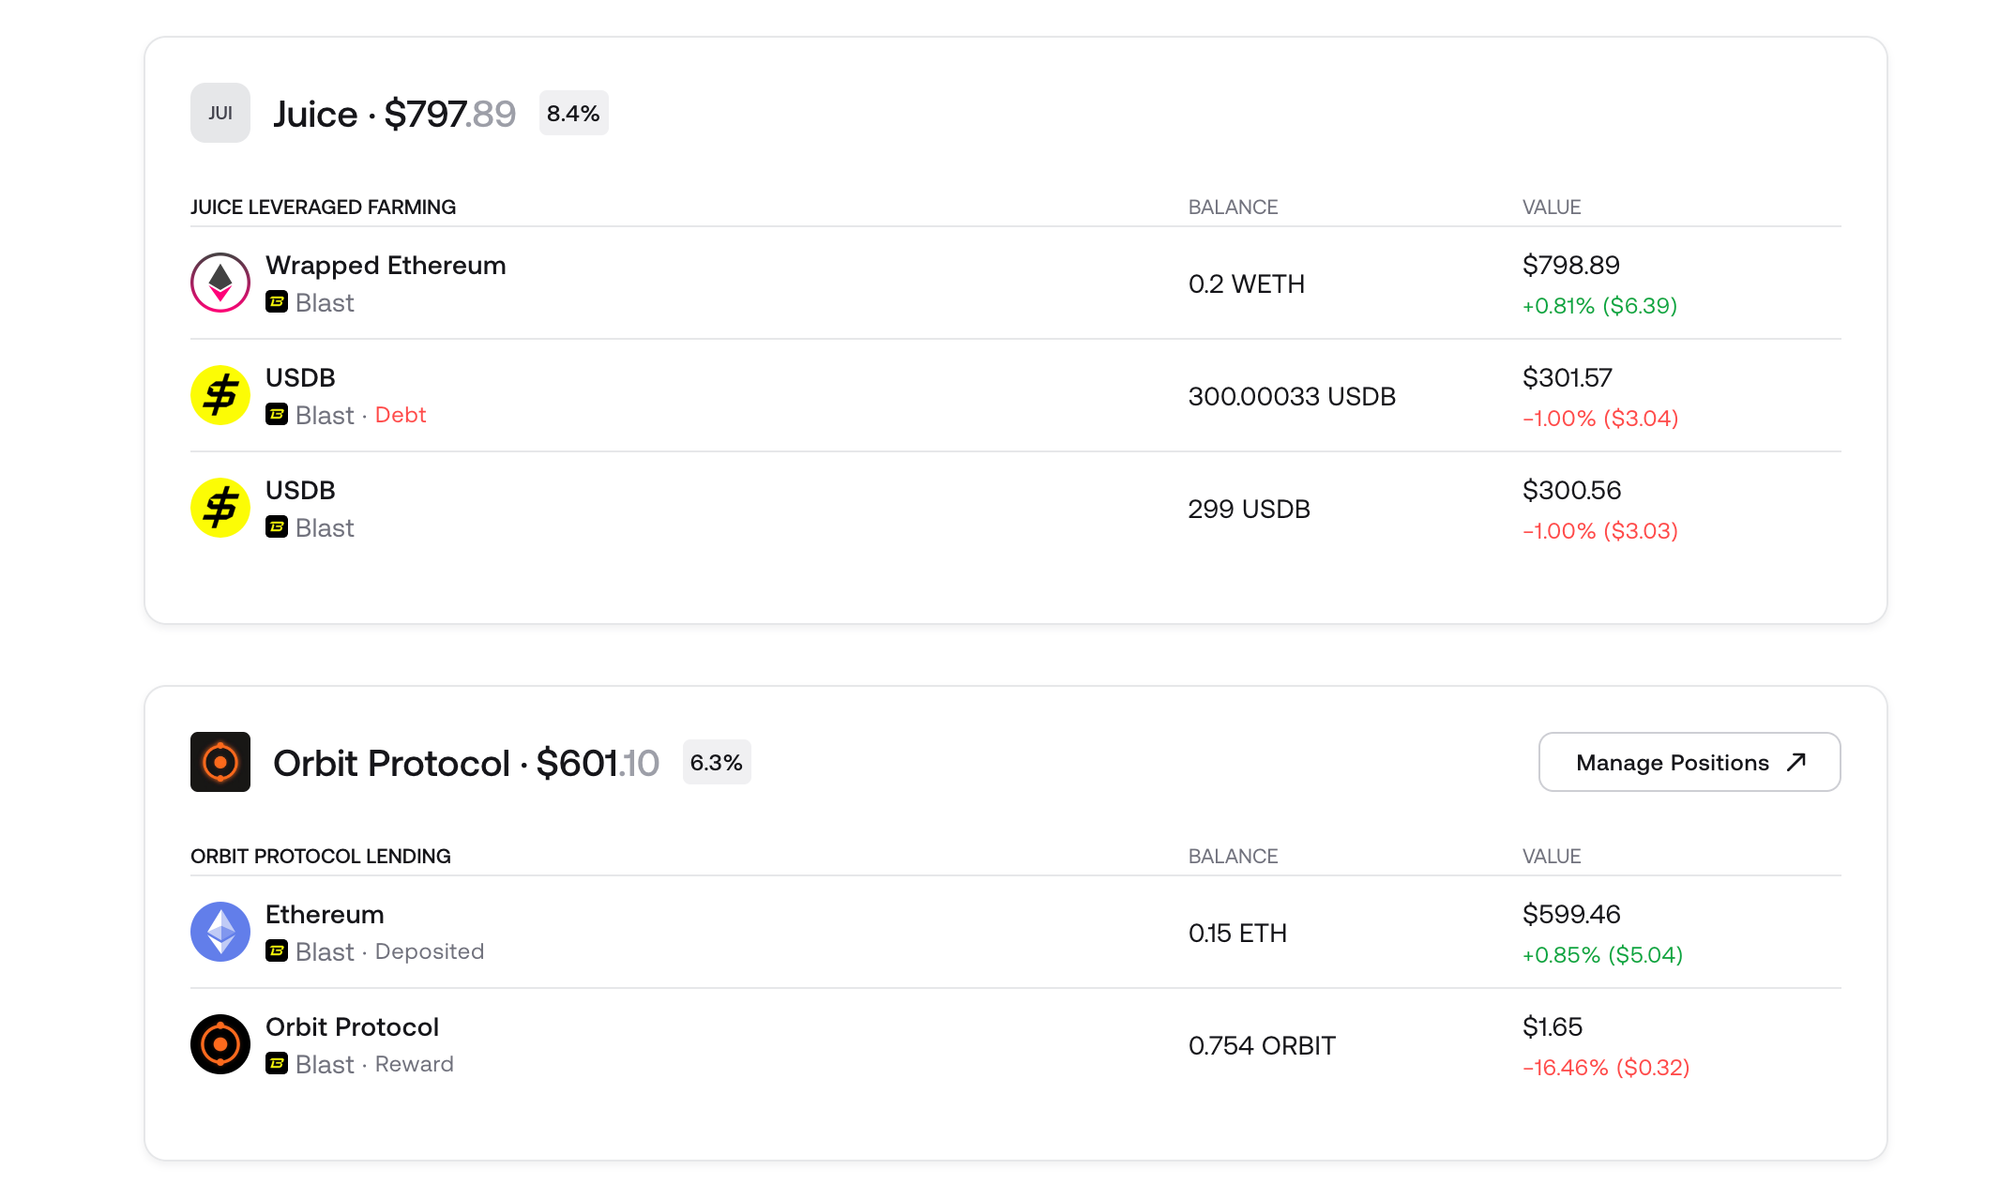Click the Orbit Protocol reward token icon

tap(220, 1045)
